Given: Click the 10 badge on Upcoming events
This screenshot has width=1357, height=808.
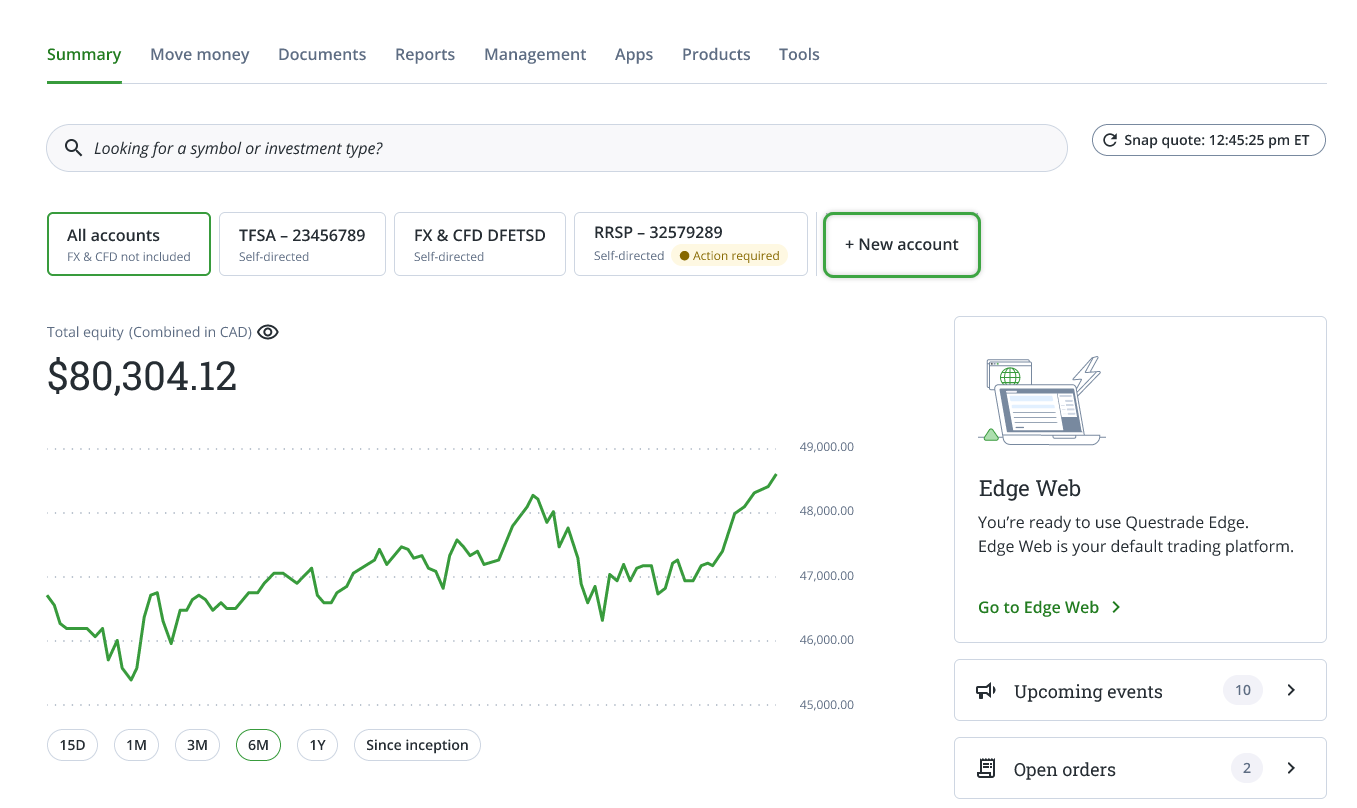Looking at the screenshot, I should tap(1242, 690).
